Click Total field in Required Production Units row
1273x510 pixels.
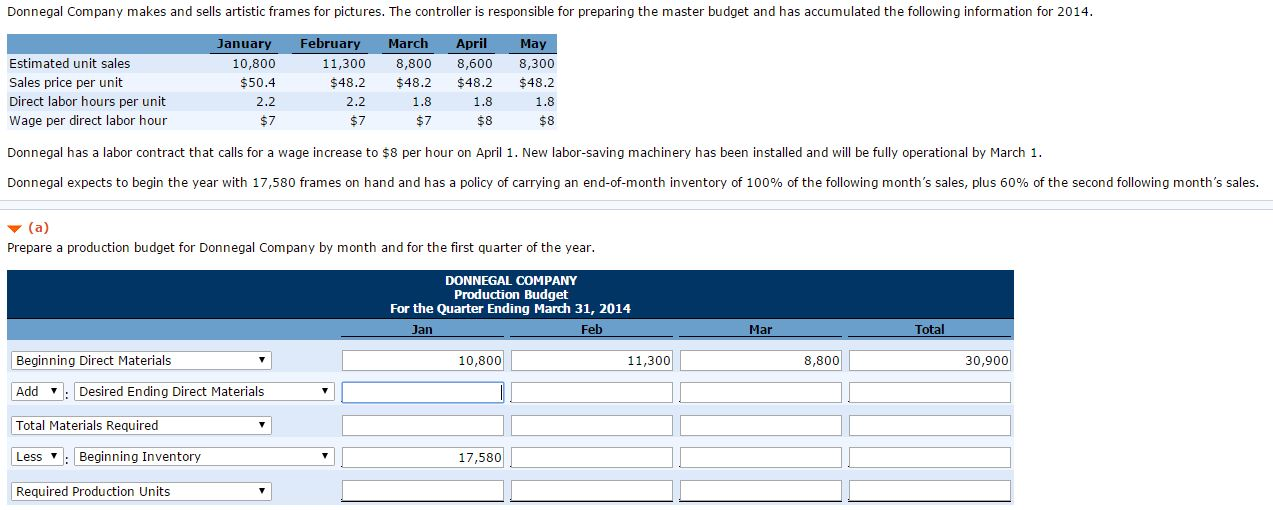[x=930, y=491]
